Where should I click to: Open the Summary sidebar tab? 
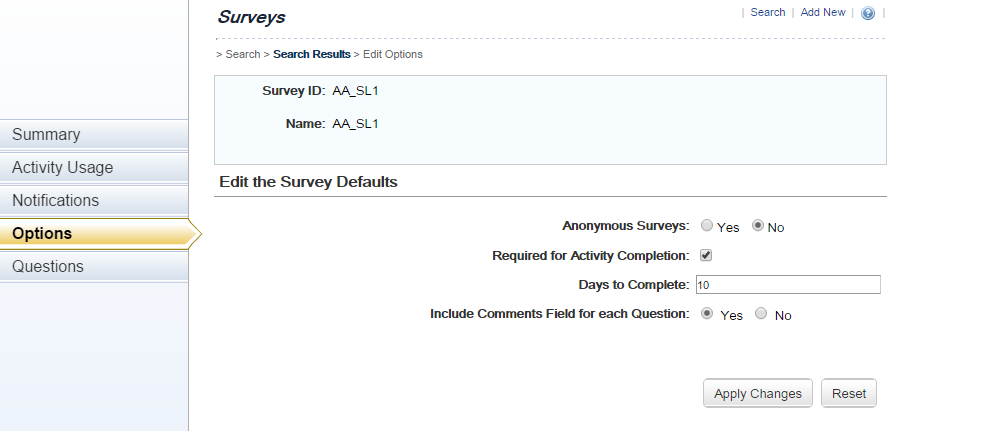pos(94,134)
